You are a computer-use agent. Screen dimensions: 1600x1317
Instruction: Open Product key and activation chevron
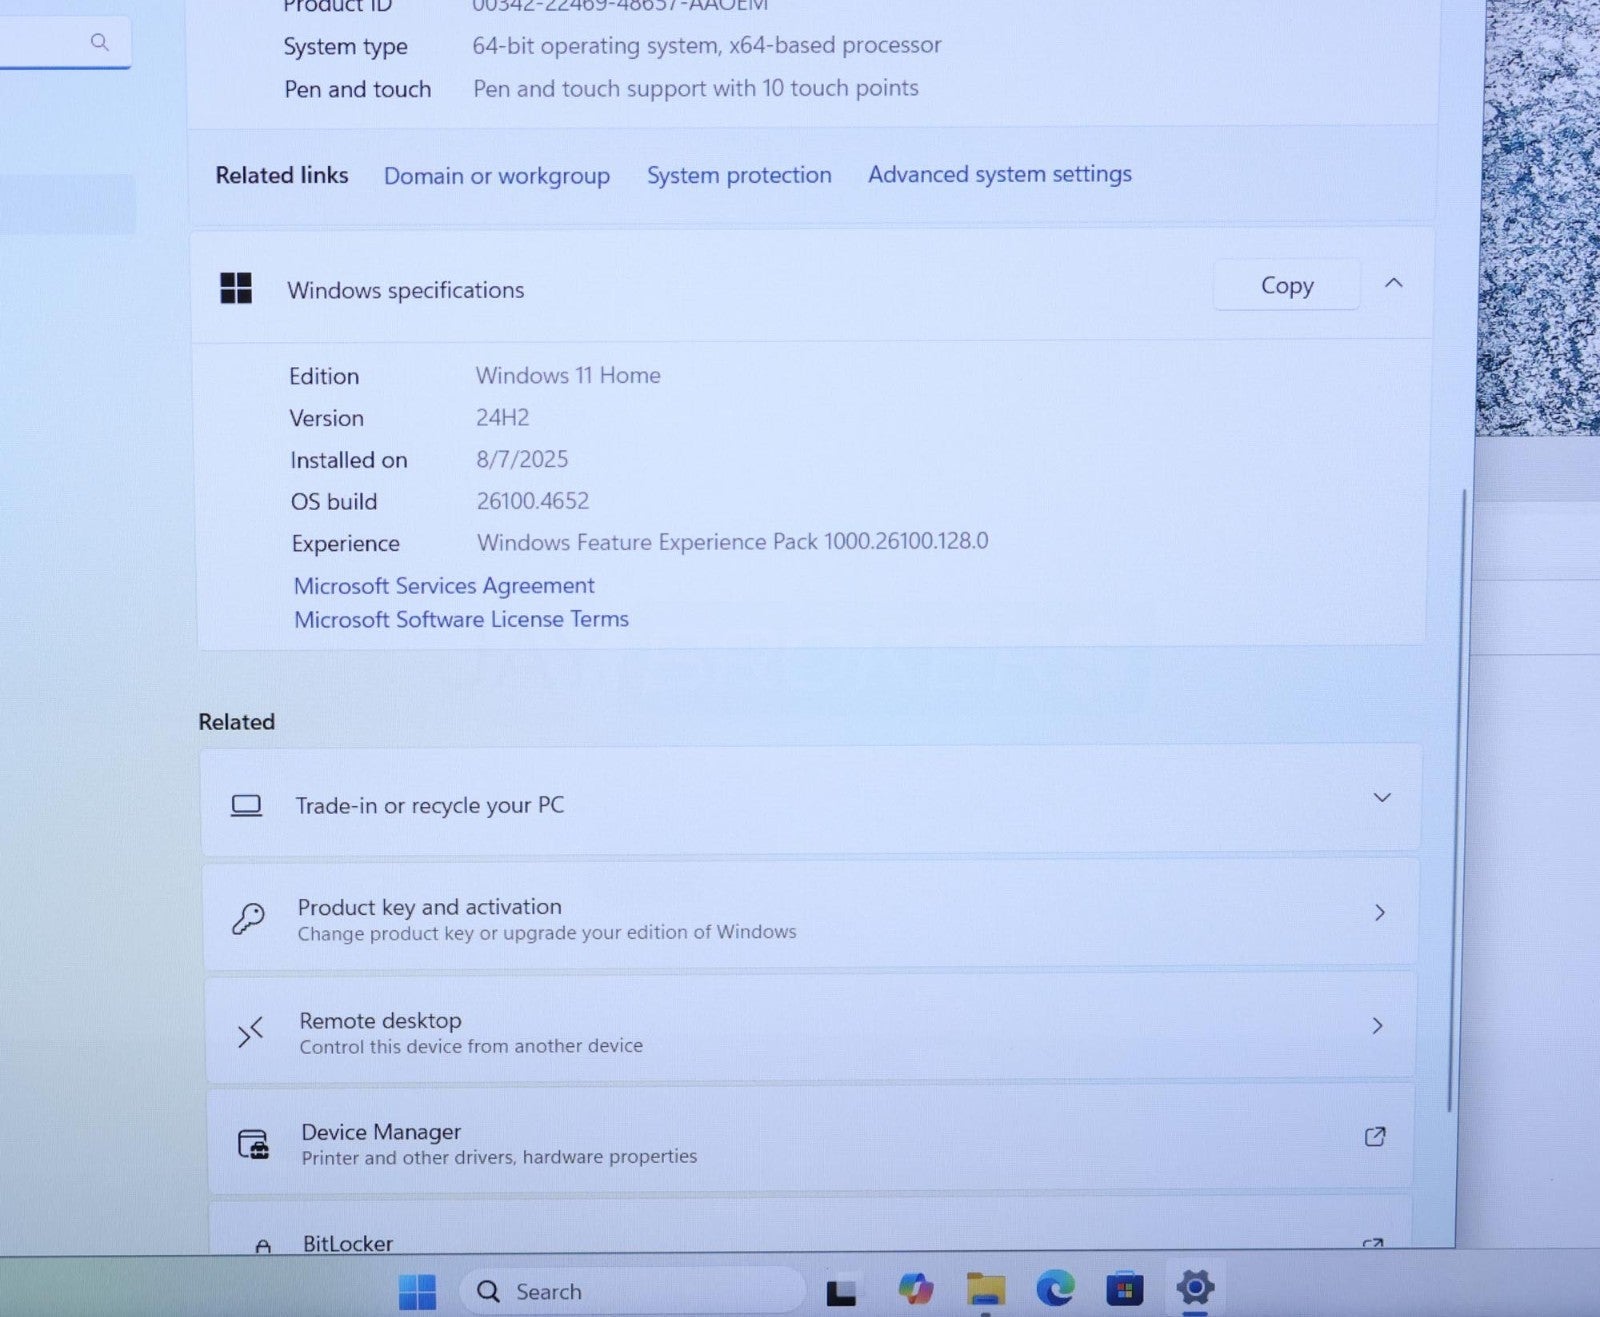(1379, 913)
